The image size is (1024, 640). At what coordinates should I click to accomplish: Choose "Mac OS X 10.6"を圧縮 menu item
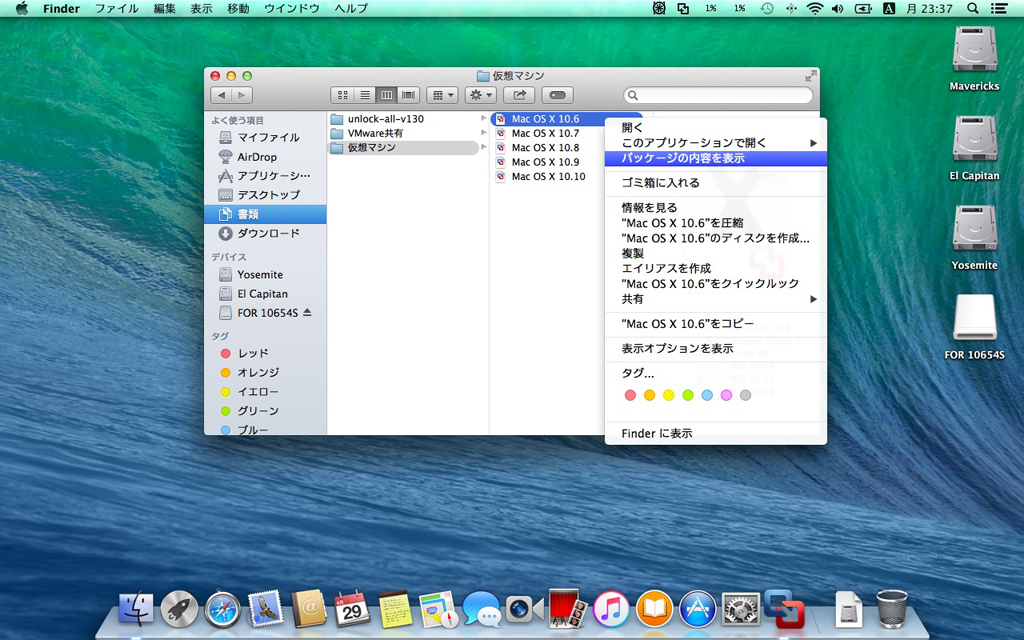(x=716, y=223)
